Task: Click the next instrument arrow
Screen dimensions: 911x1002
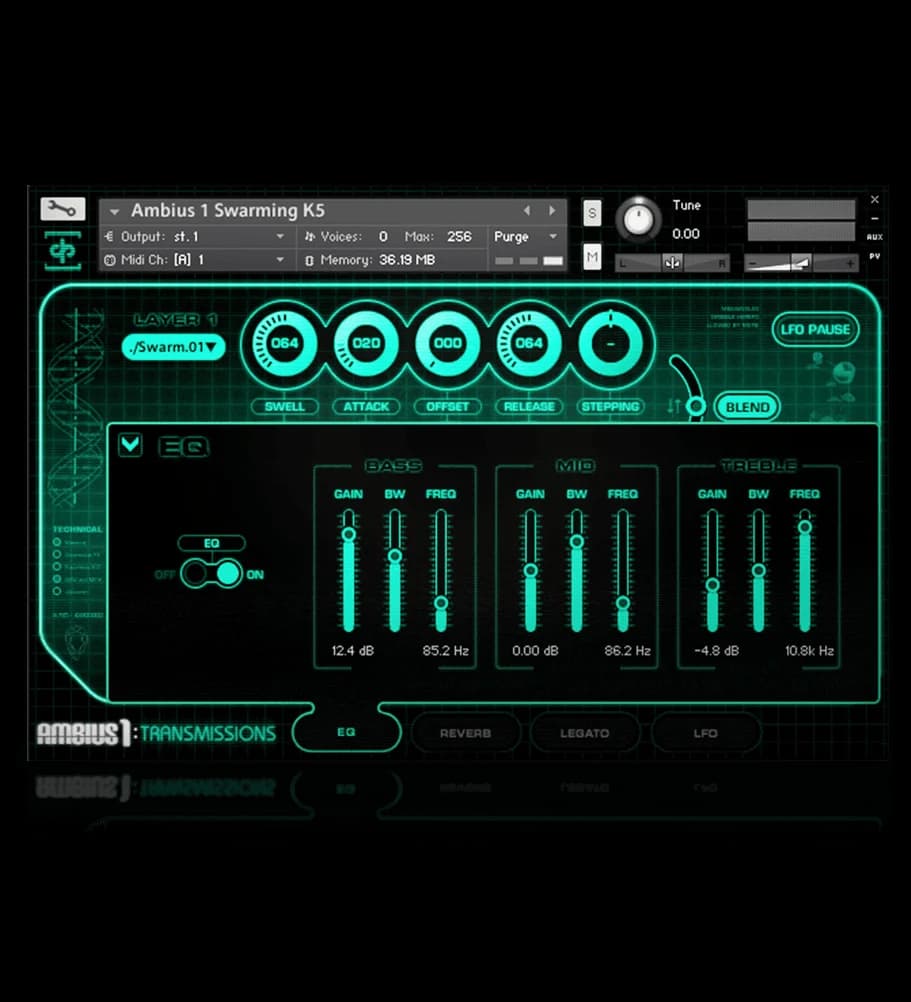Action: 552,211
